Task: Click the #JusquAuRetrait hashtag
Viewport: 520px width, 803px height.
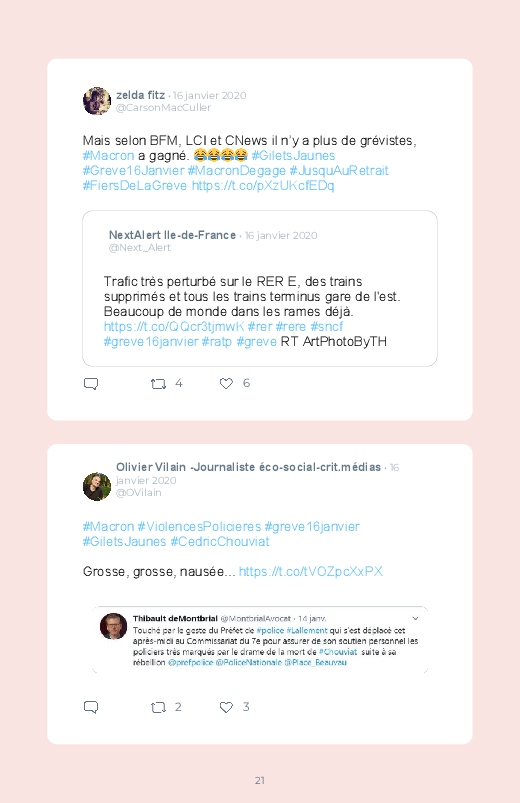Action: pyautogui.click(x=339, y=171)
